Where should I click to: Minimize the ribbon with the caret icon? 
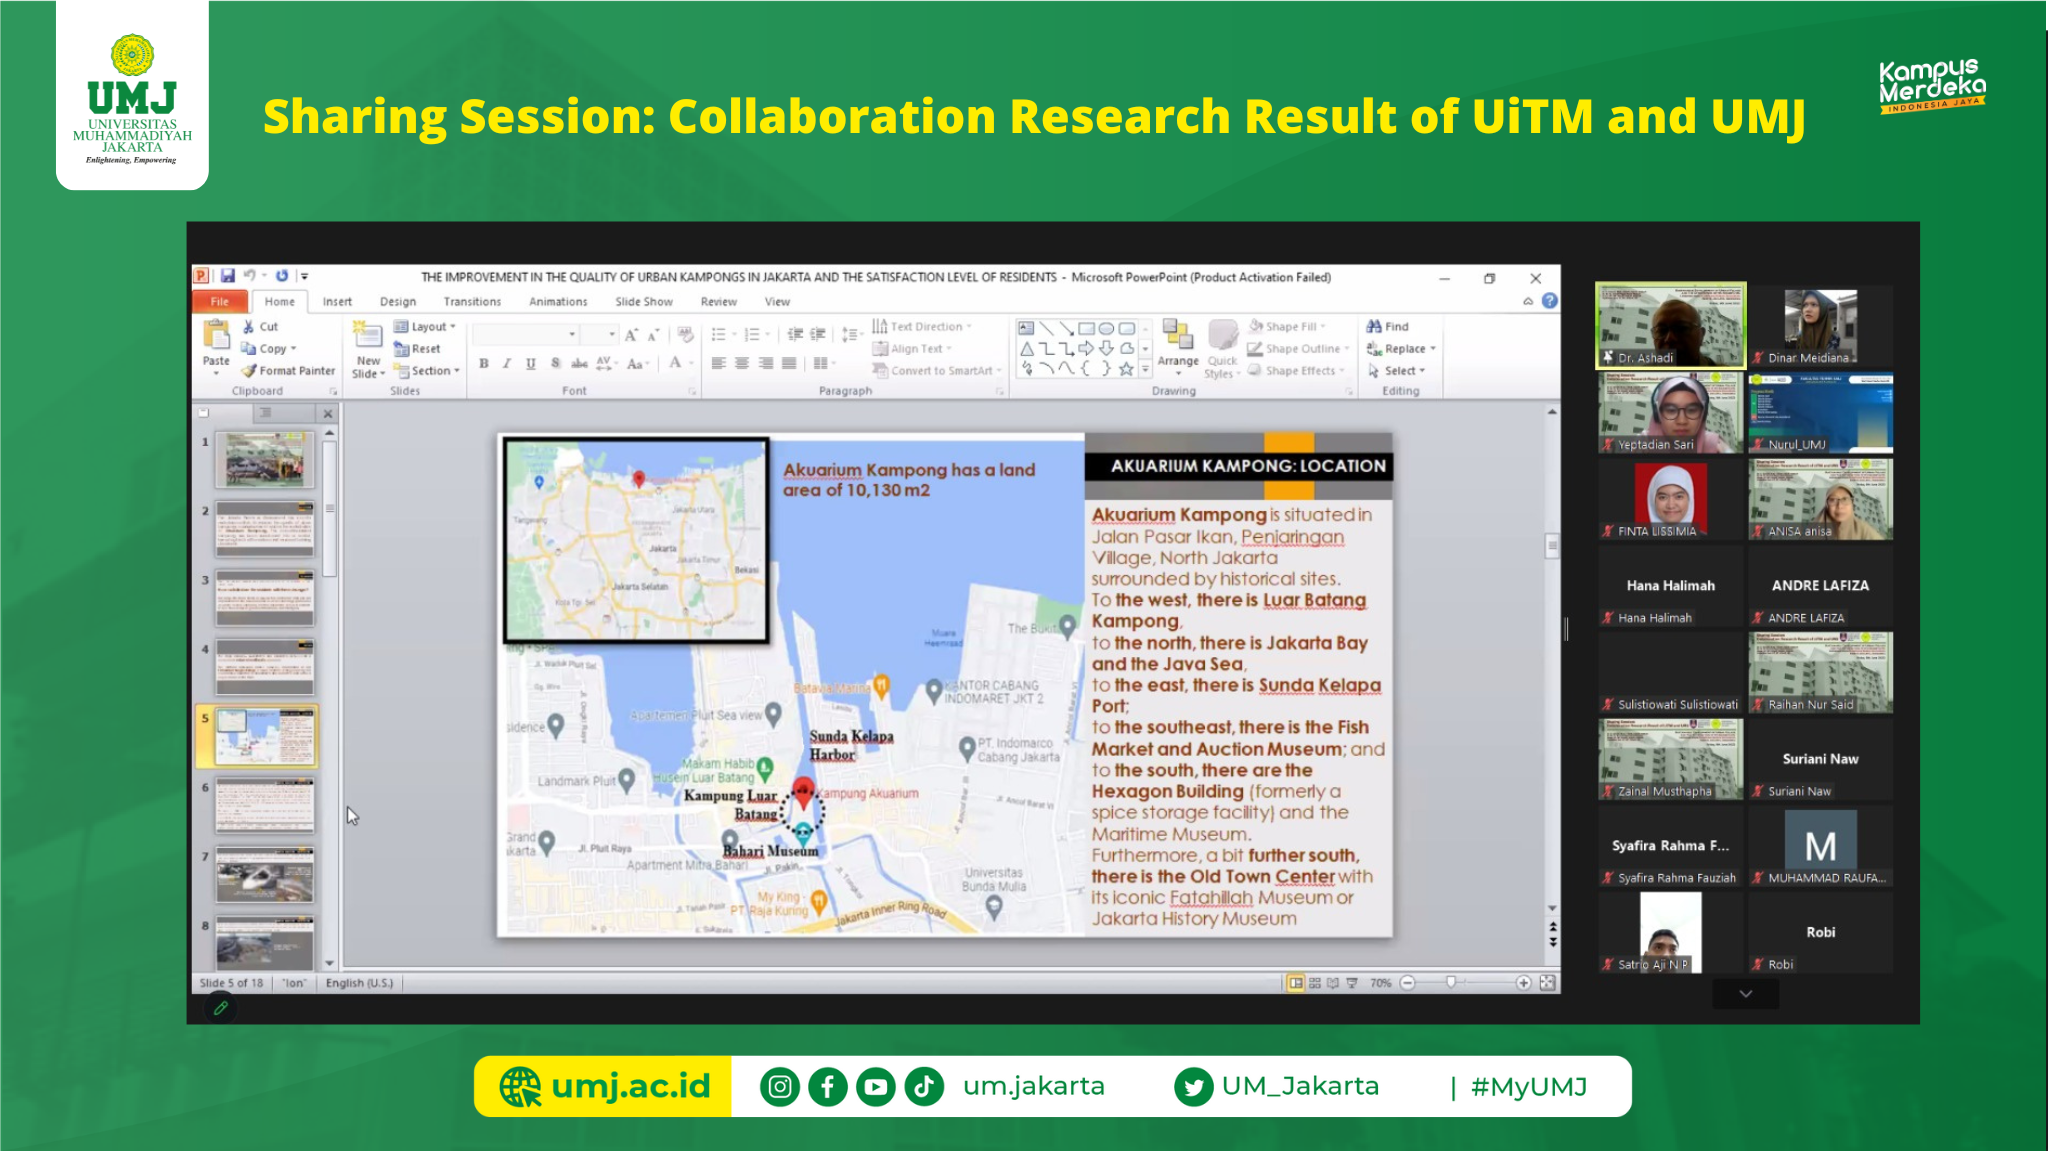1528,301
